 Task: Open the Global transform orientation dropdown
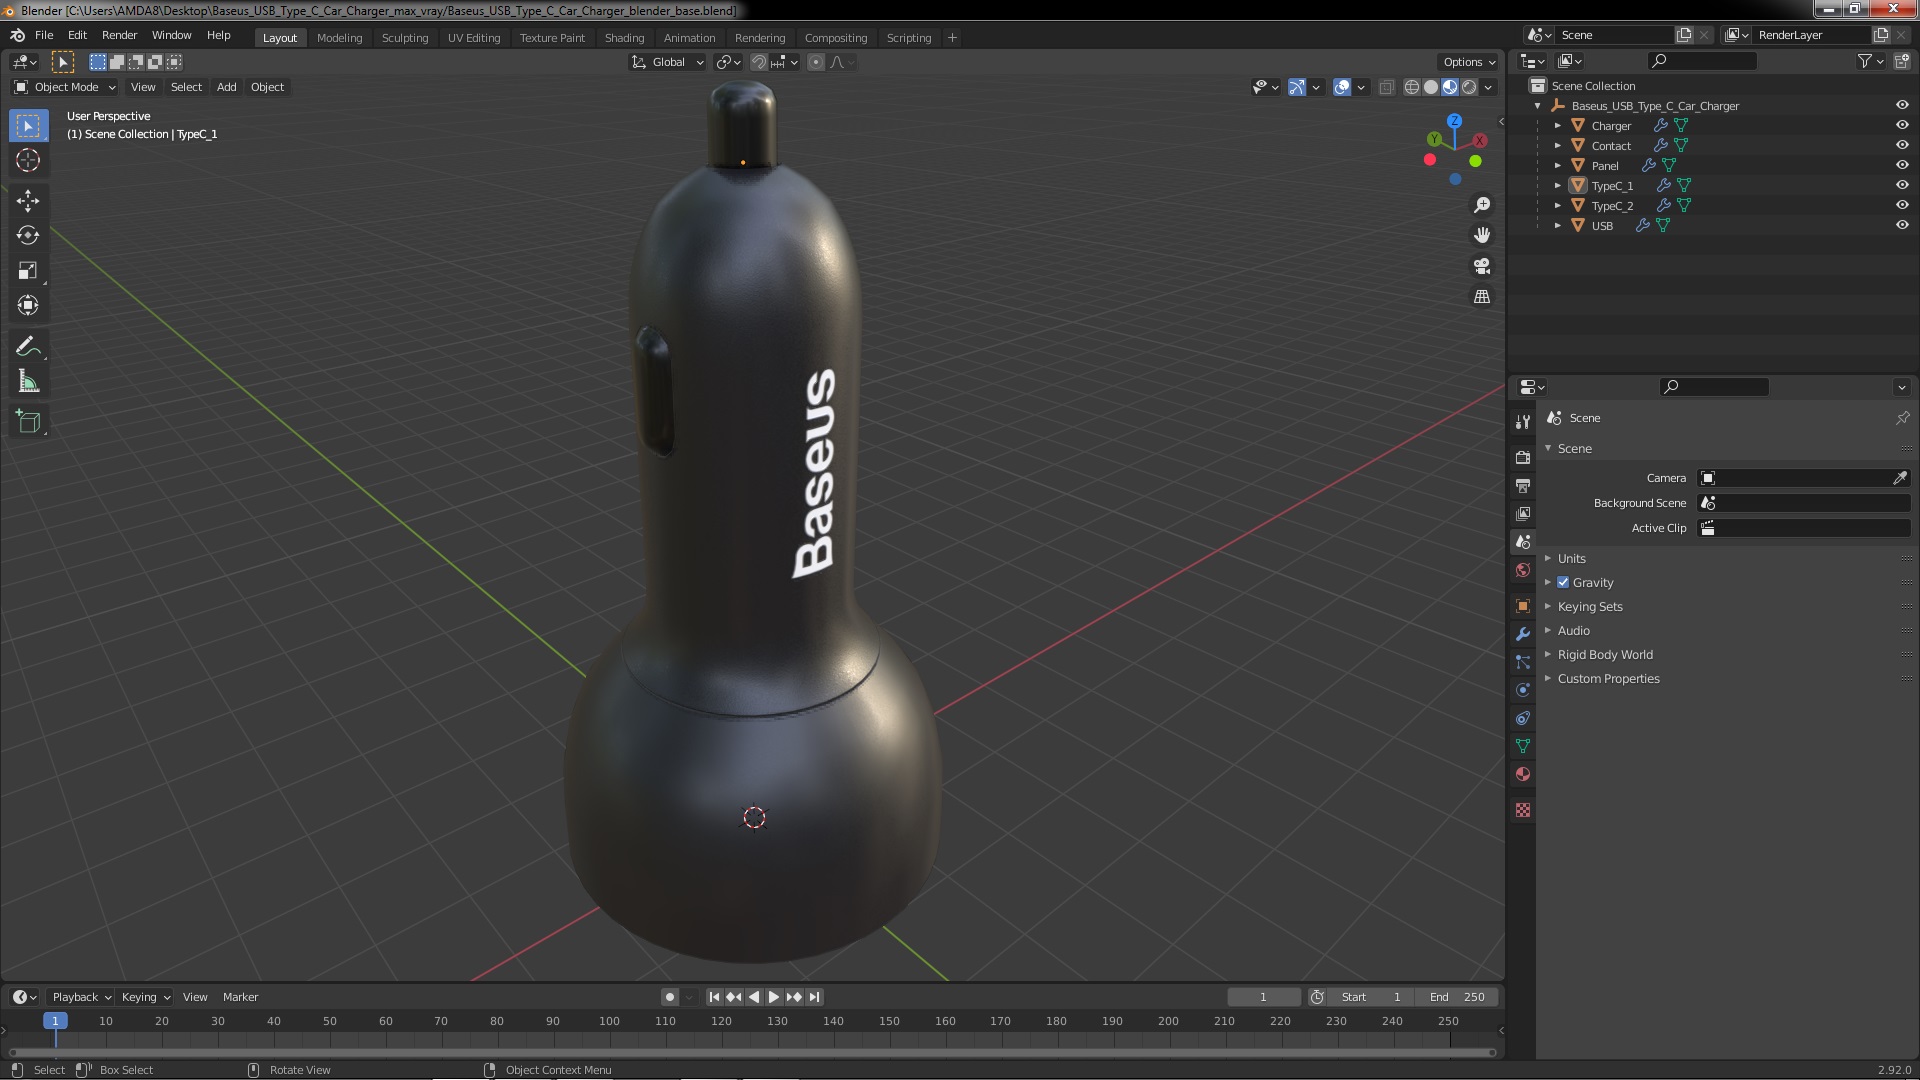668,62
